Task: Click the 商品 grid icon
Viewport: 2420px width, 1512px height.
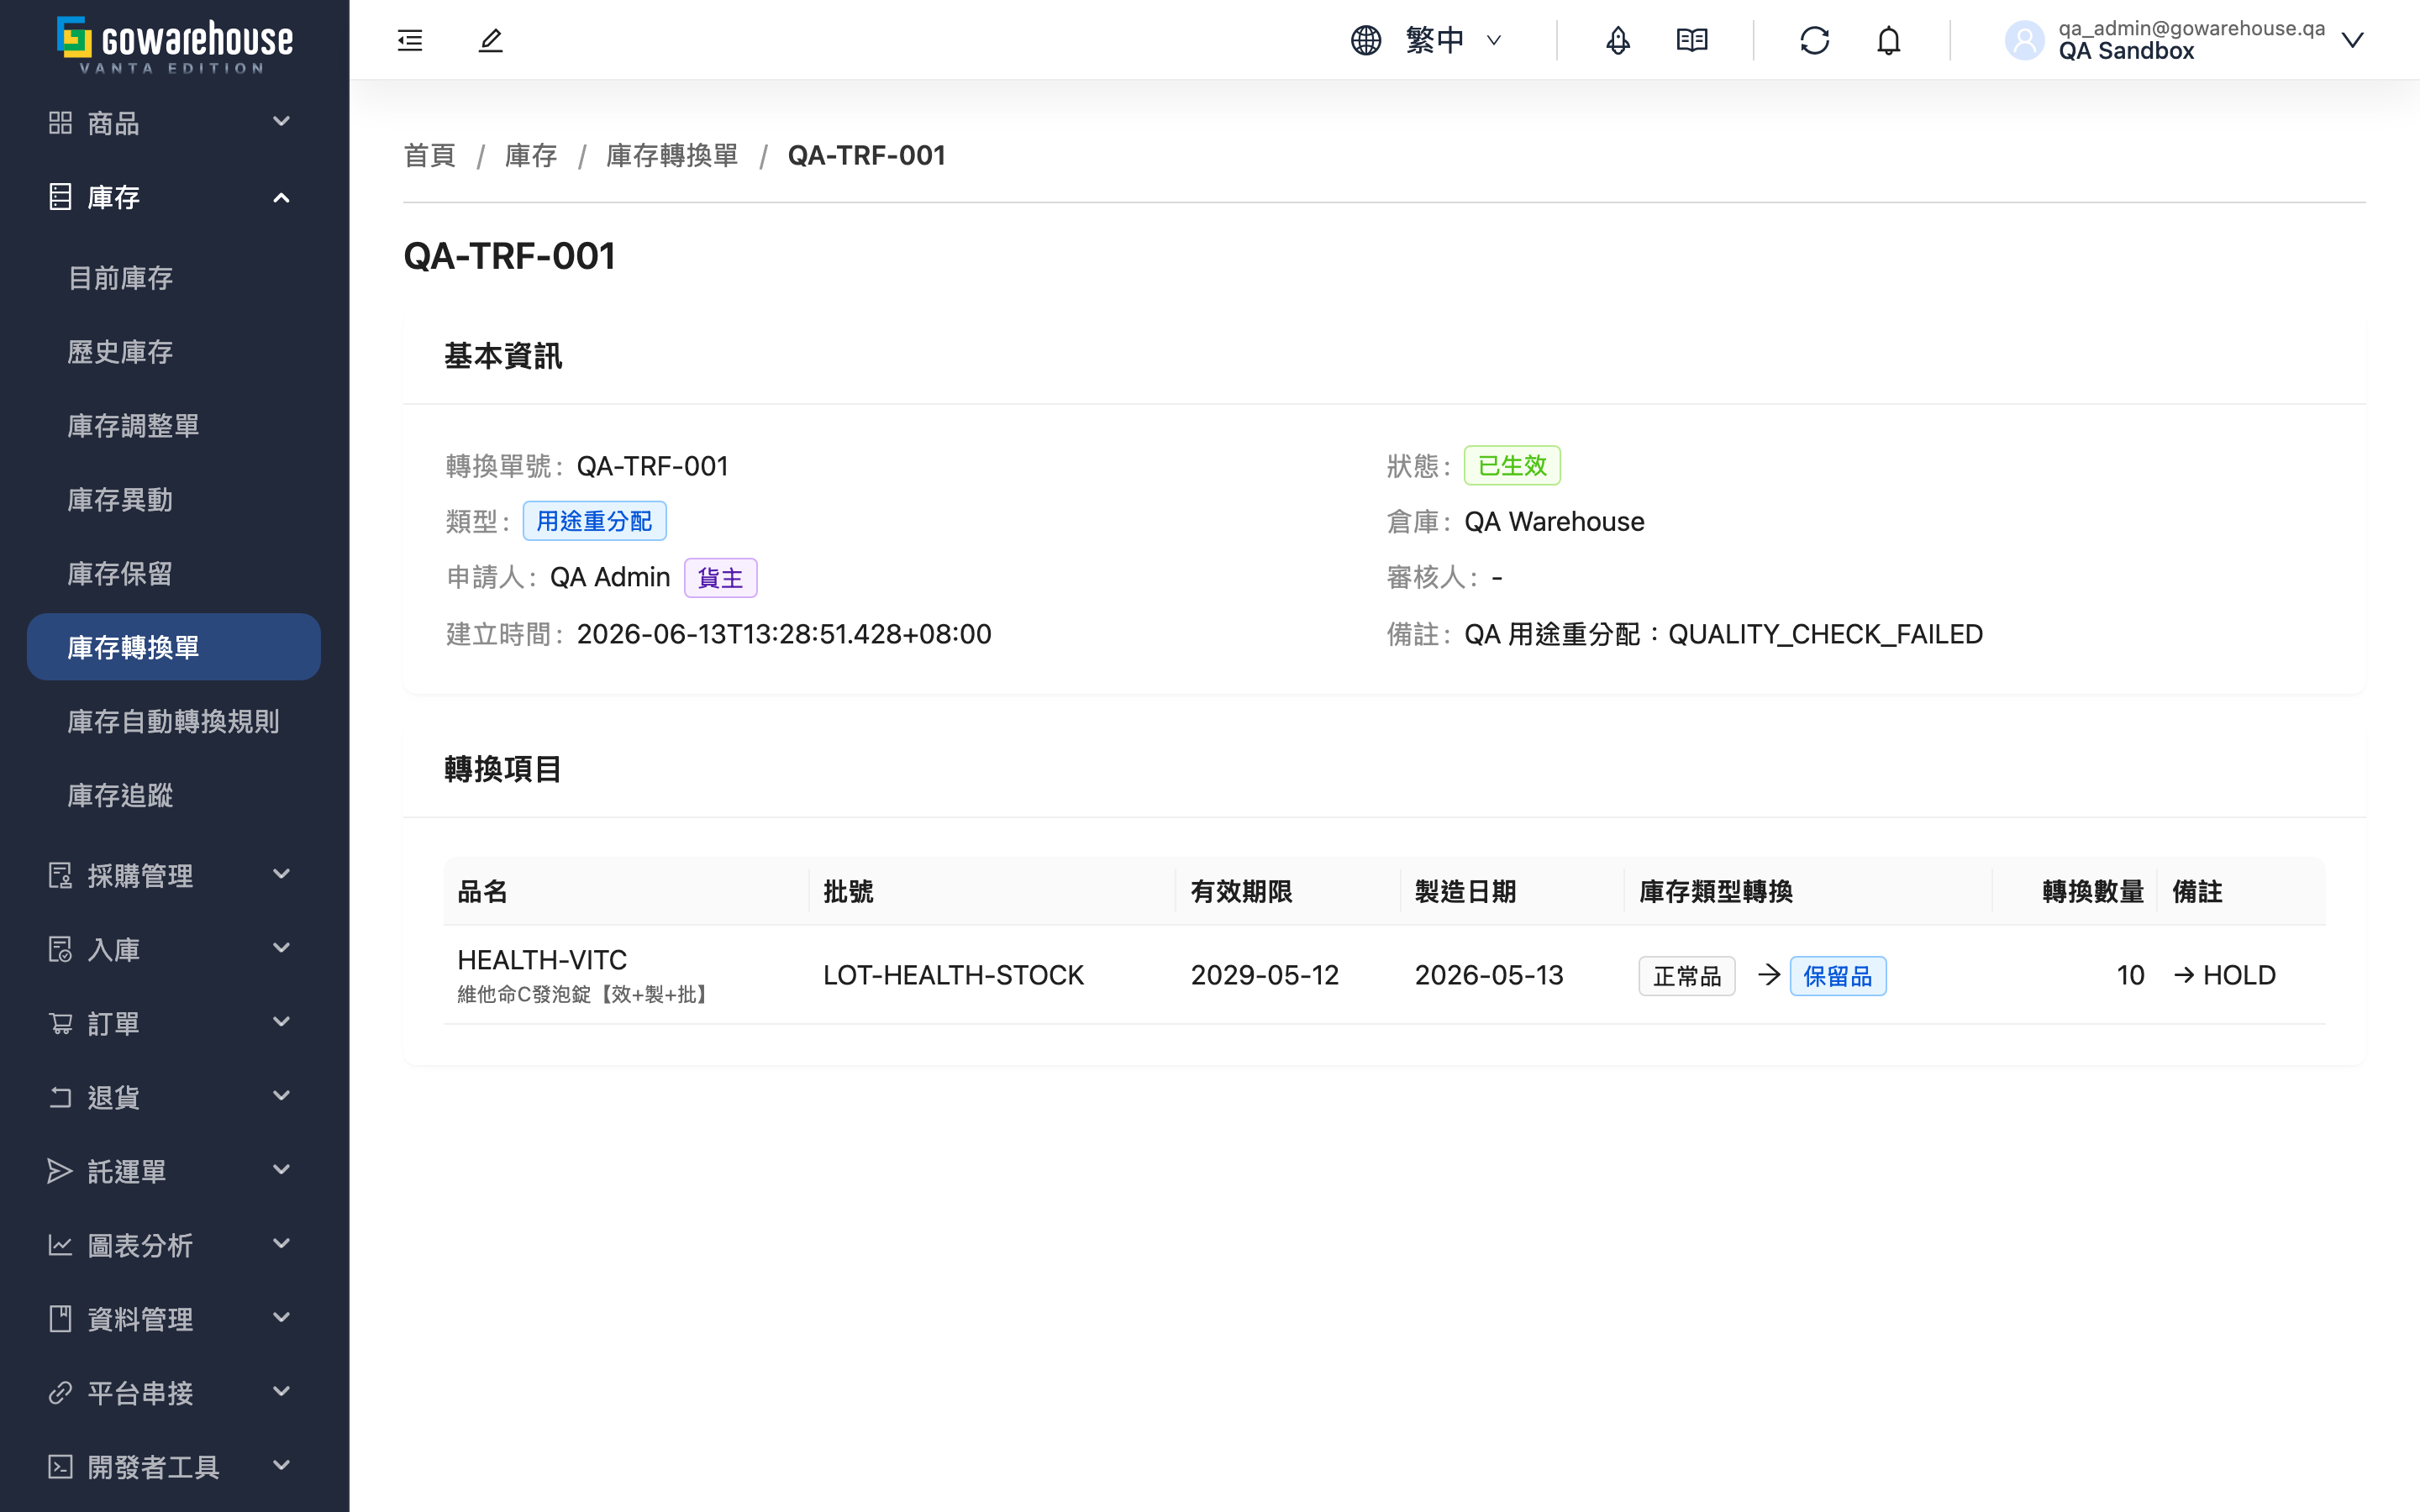Action: tap(60, 123)
